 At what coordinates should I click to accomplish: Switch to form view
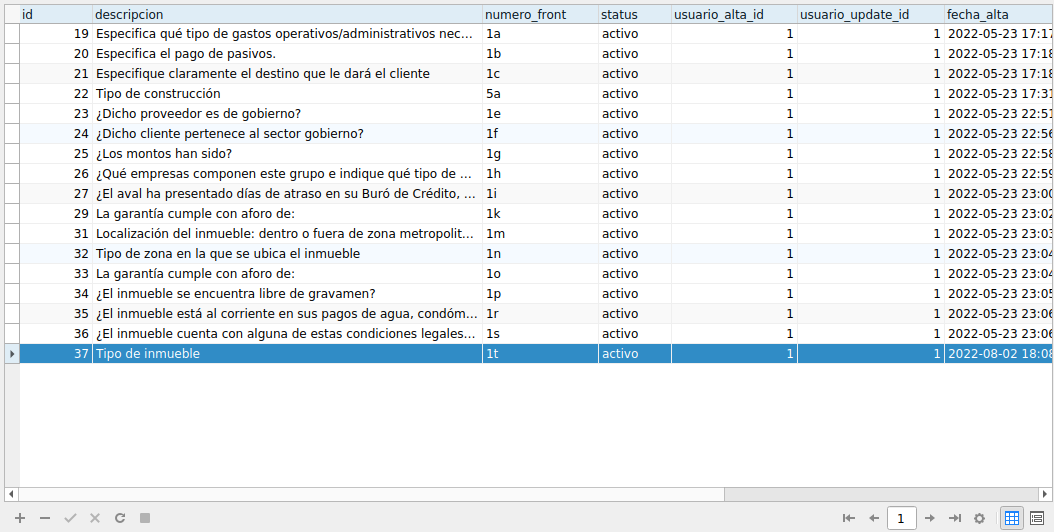tap(1037, 518)
